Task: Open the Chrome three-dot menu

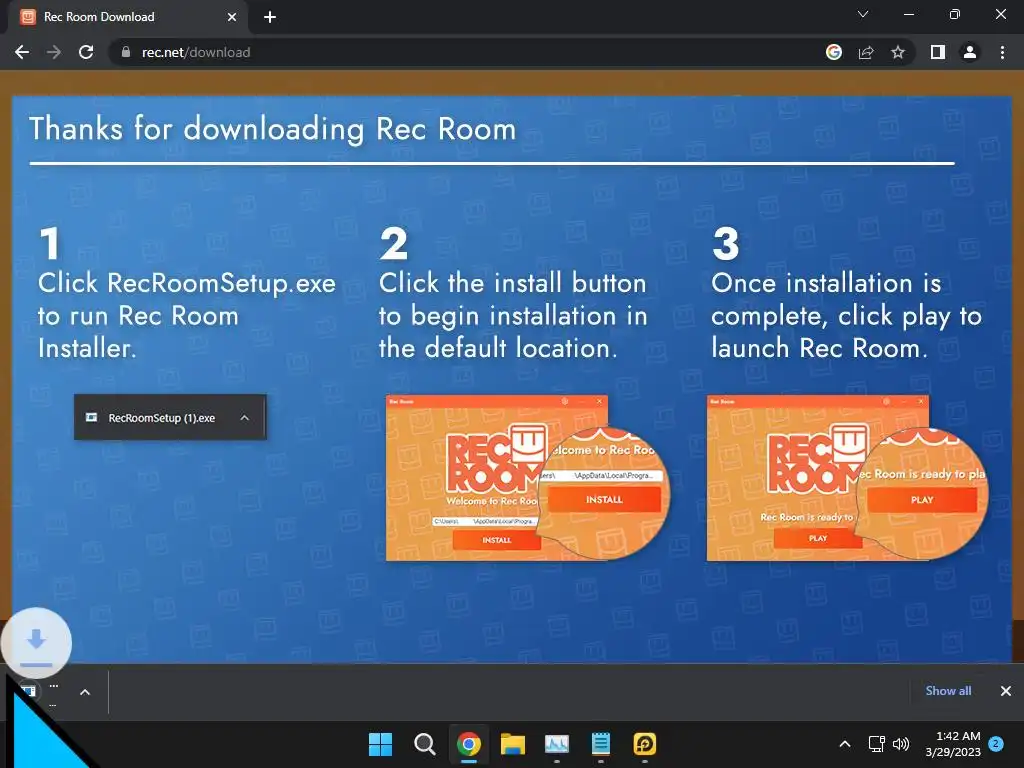Action: 1002,52
